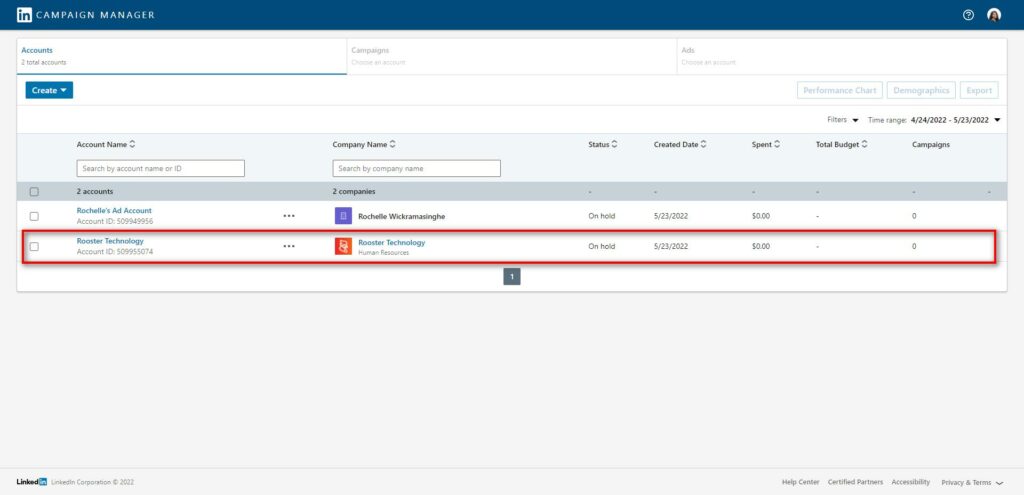1024x495 pixels.
Task: Click Account ID: 509955074 text
Action: coord(115,251)
